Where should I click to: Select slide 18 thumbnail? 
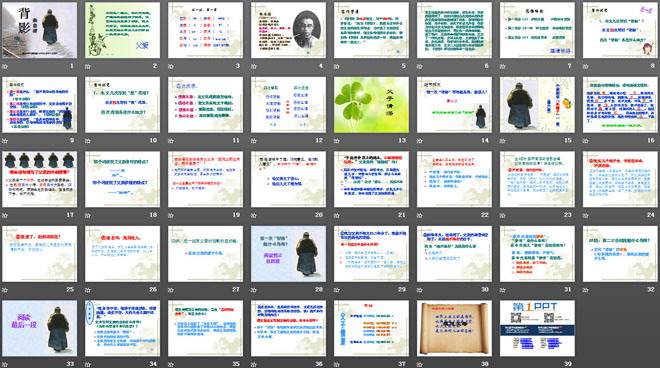122,179
